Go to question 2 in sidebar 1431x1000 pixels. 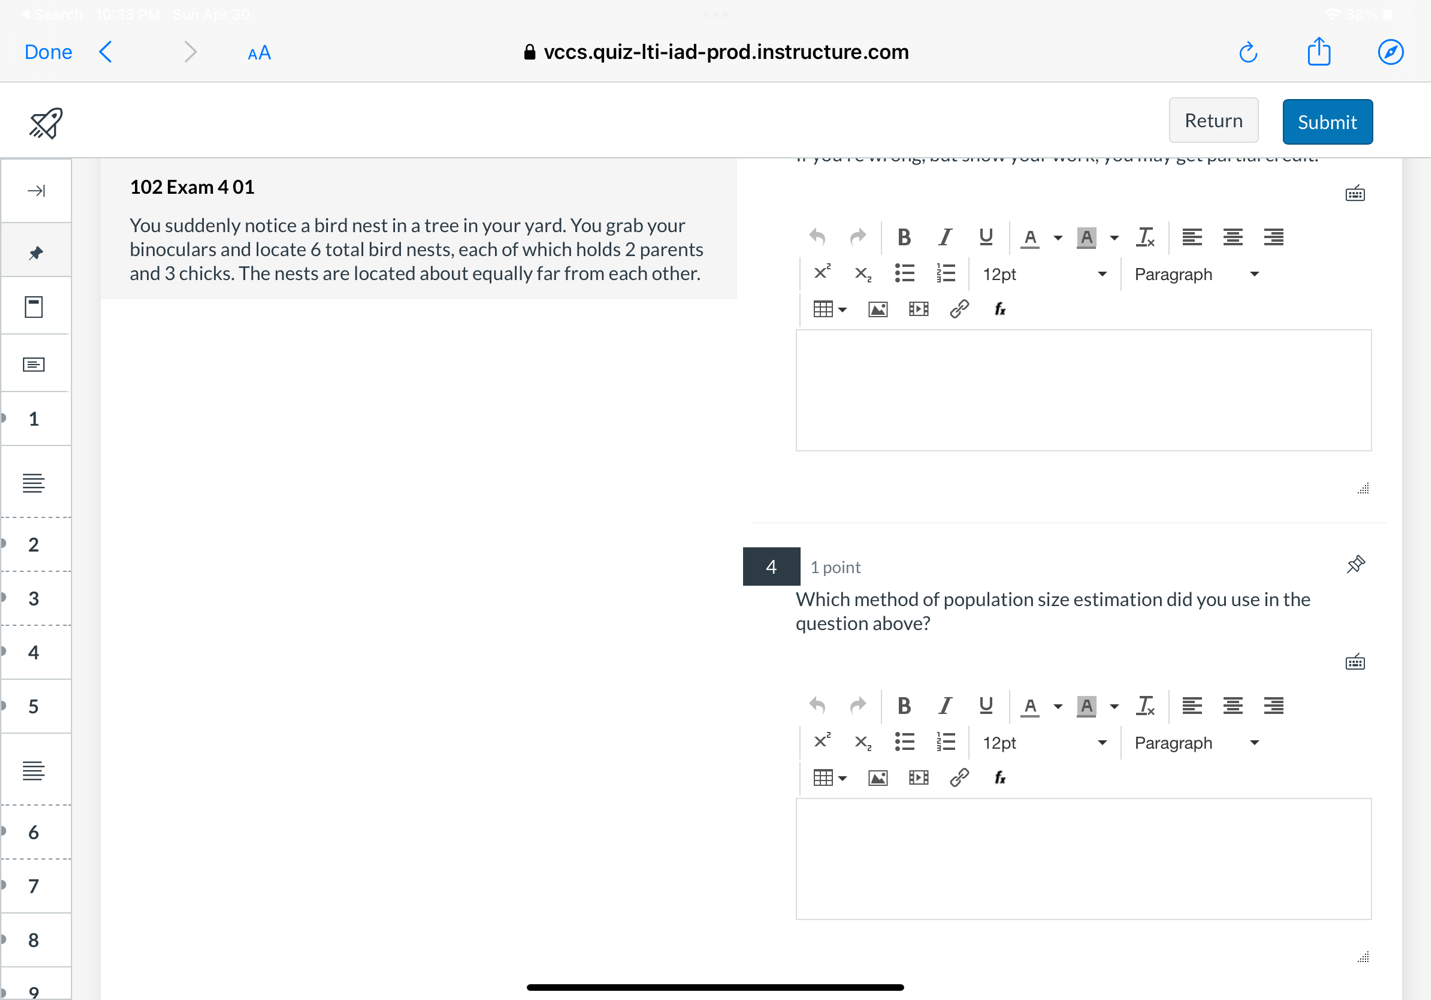tap(34, 545)
